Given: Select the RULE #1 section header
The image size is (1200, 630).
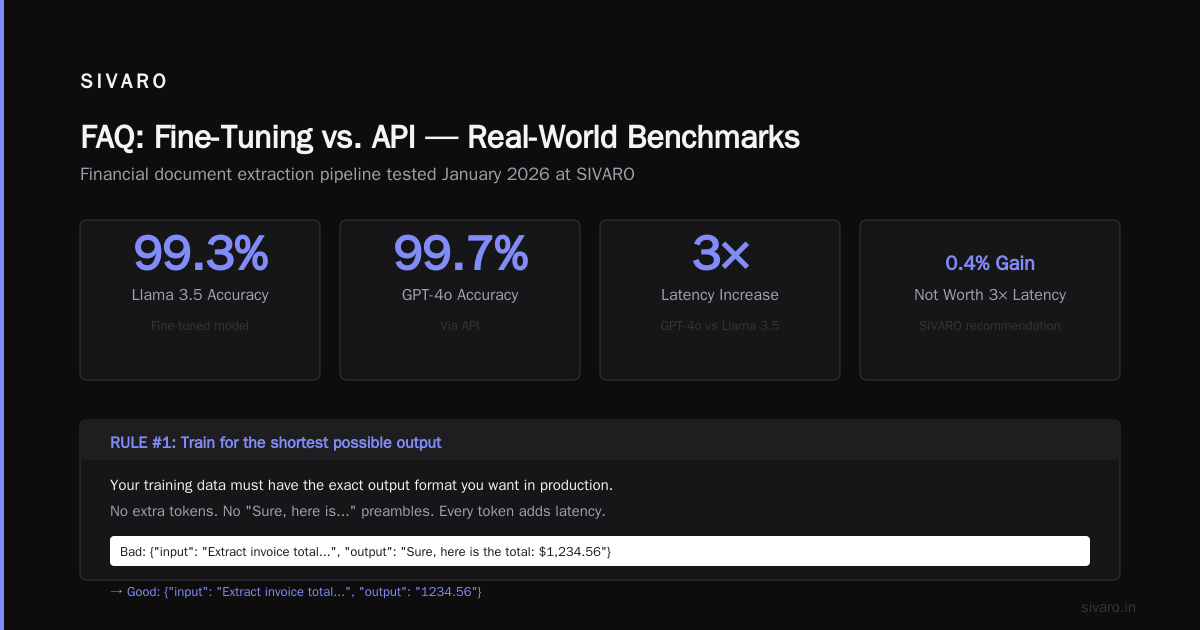Looking at the screenshot, I should (x=600, y=441).
